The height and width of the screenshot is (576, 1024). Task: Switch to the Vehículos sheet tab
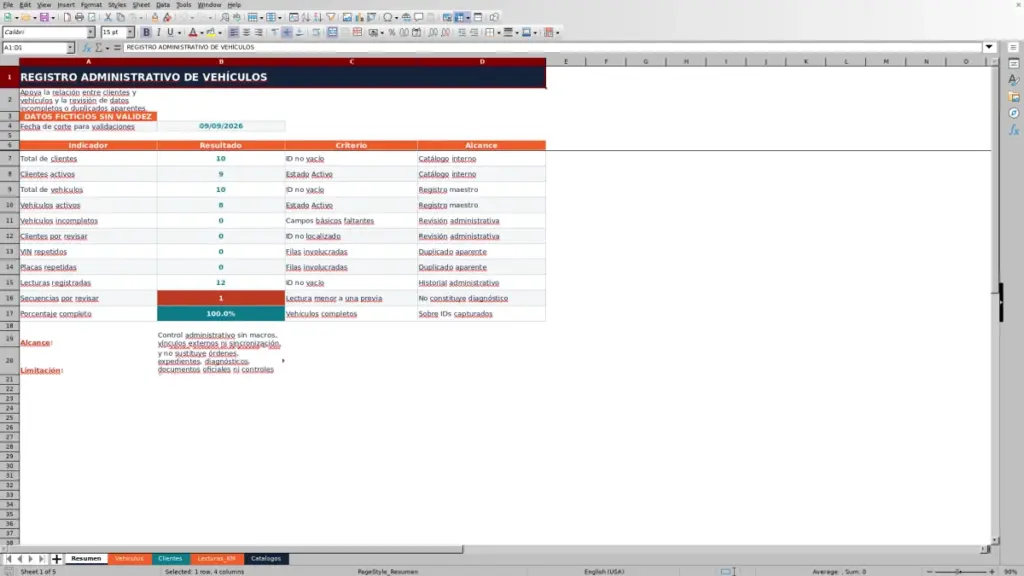click(x=129, y=558)
